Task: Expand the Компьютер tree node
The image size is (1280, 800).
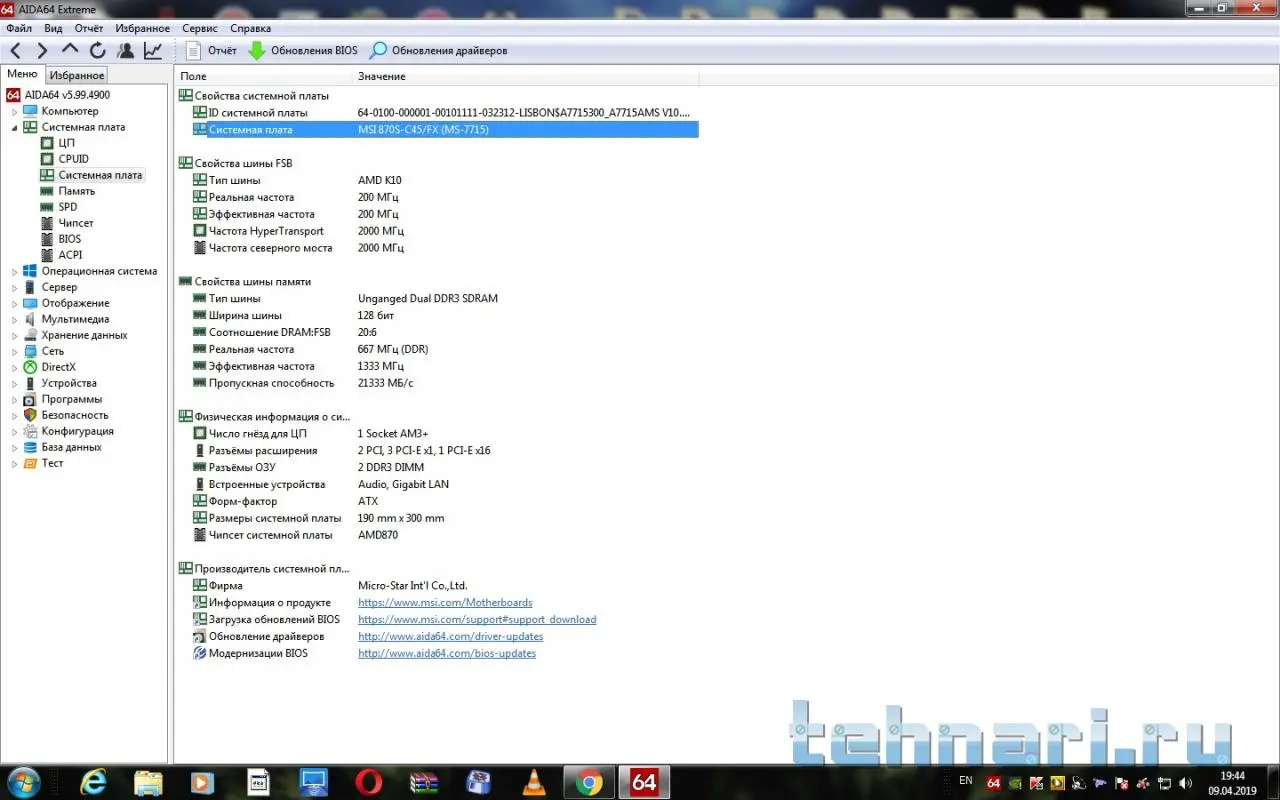Action: click(15, 111)
